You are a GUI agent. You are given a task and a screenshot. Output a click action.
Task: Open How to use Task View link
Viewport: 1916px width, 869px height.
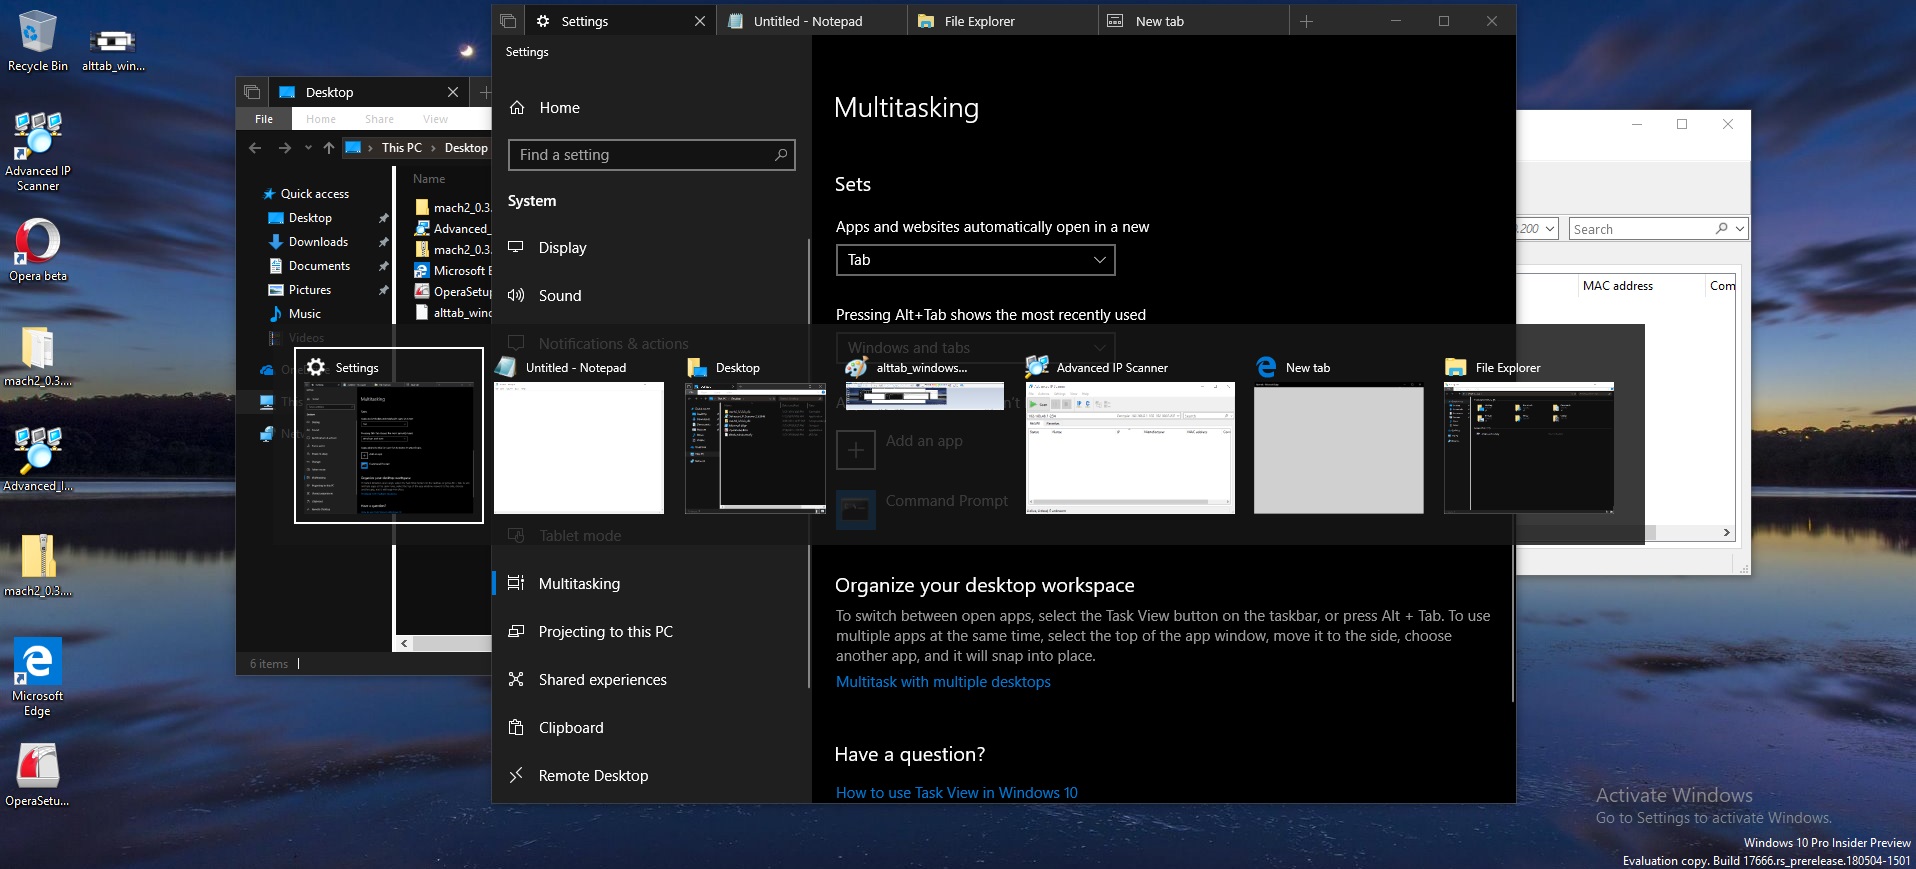click(x=956, y=793)
